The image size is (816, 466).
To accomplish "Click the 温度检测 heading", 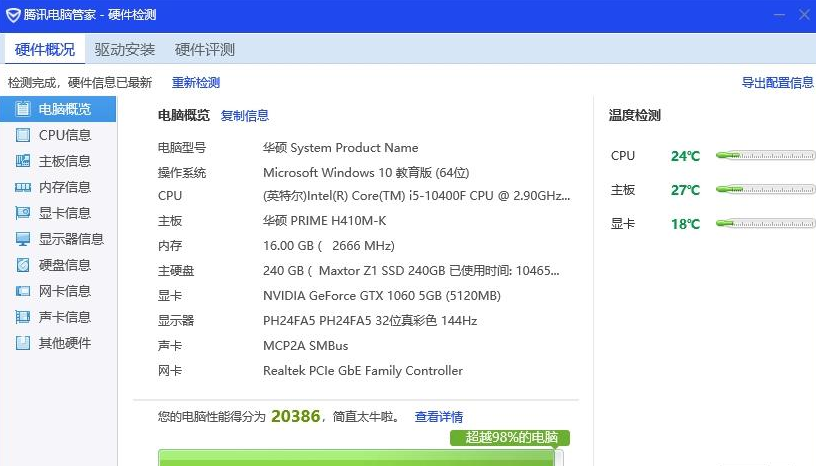I will (635, 115).
